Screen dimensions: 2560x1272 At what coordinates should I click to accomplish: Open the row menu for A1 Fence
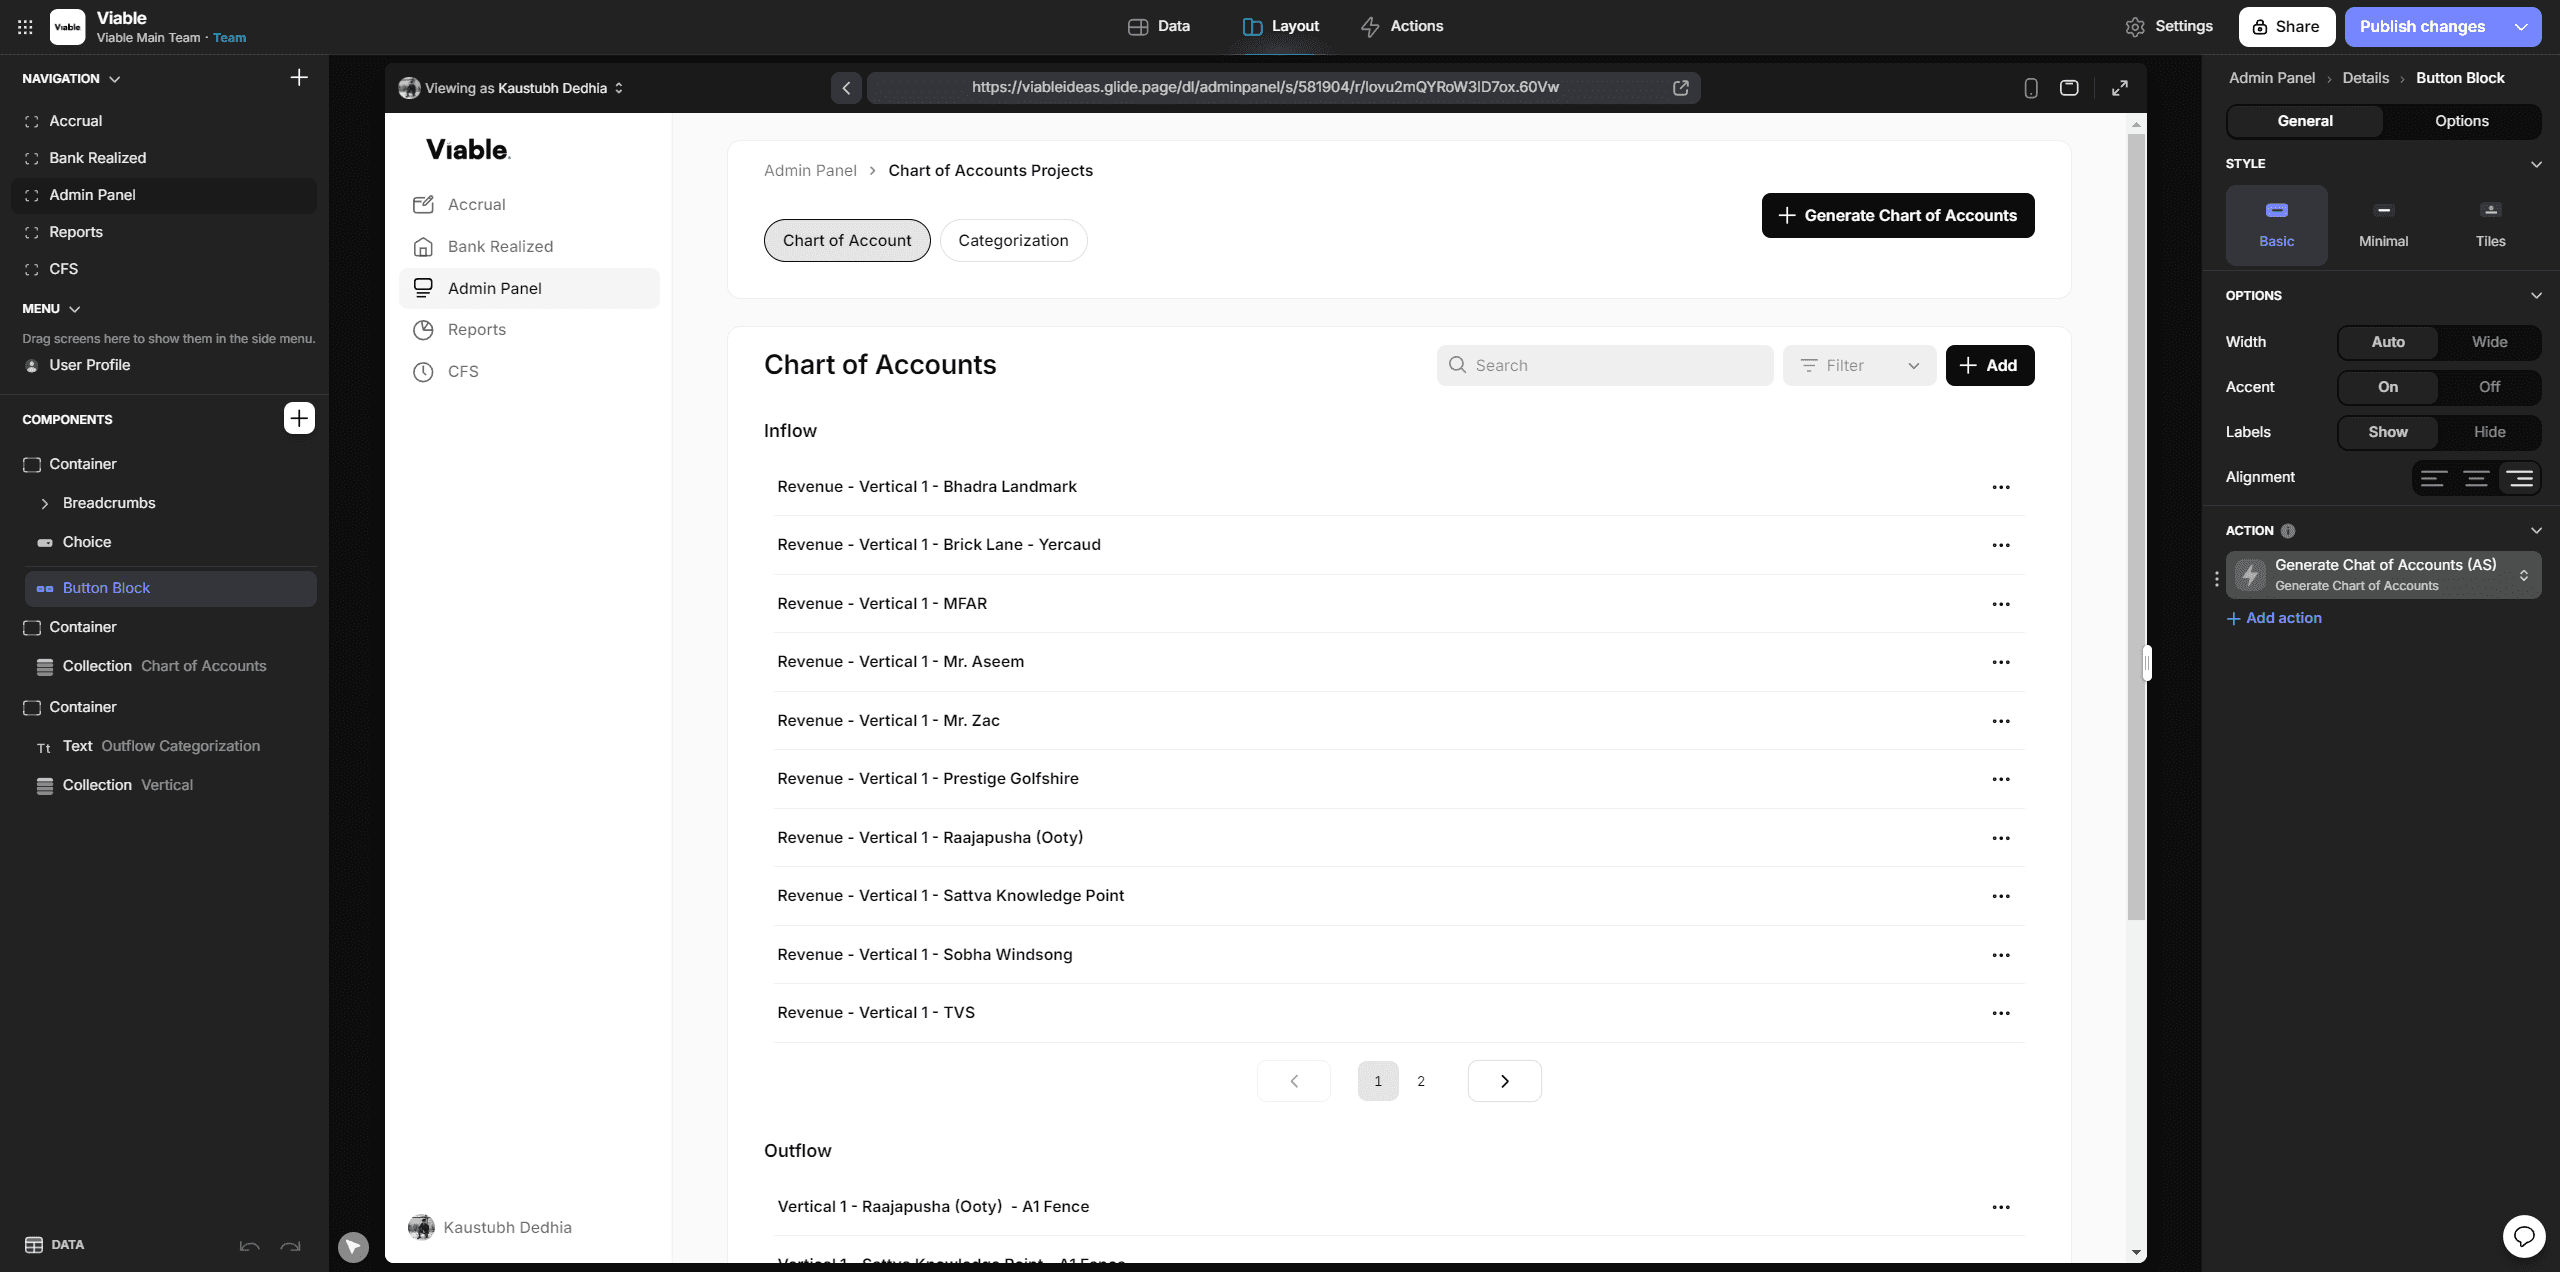2000,1207
